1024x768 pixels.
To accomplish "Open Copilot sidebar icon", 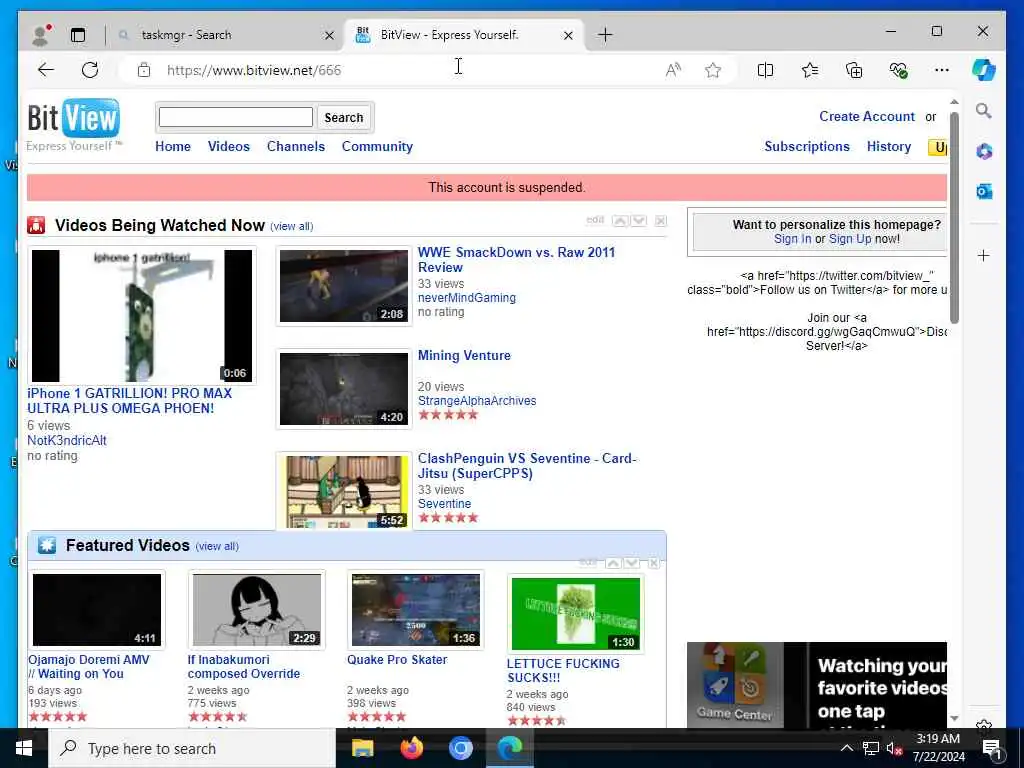I will (x=983, y=70).
